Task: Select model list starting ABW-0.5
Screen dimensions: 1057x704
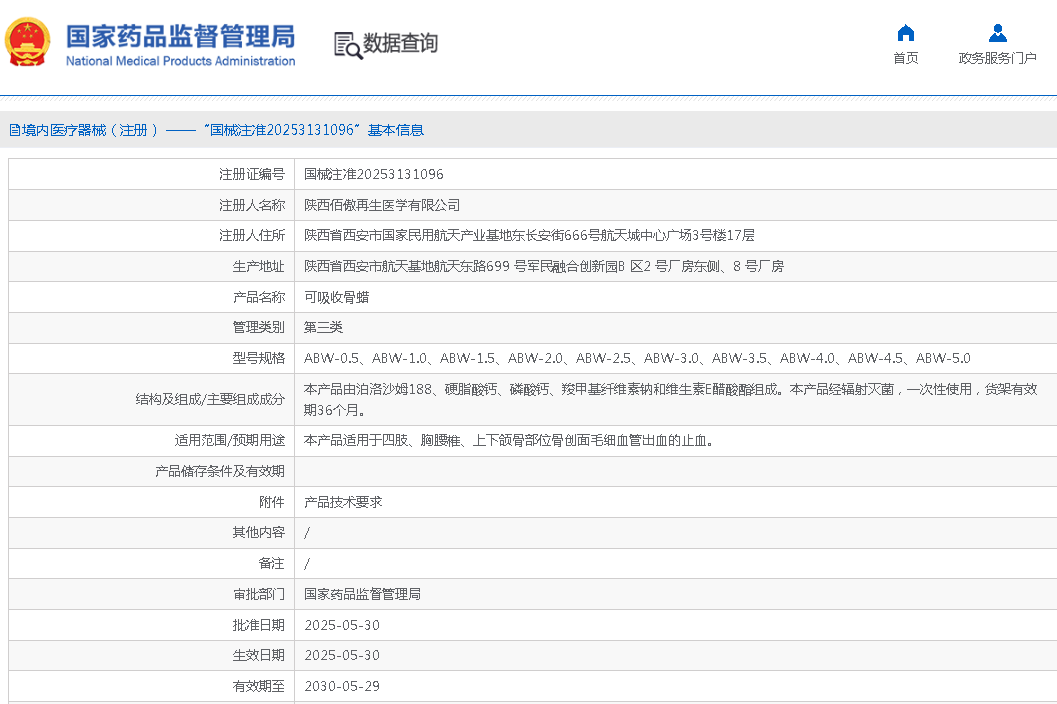Action: click(x=638, y=358)
